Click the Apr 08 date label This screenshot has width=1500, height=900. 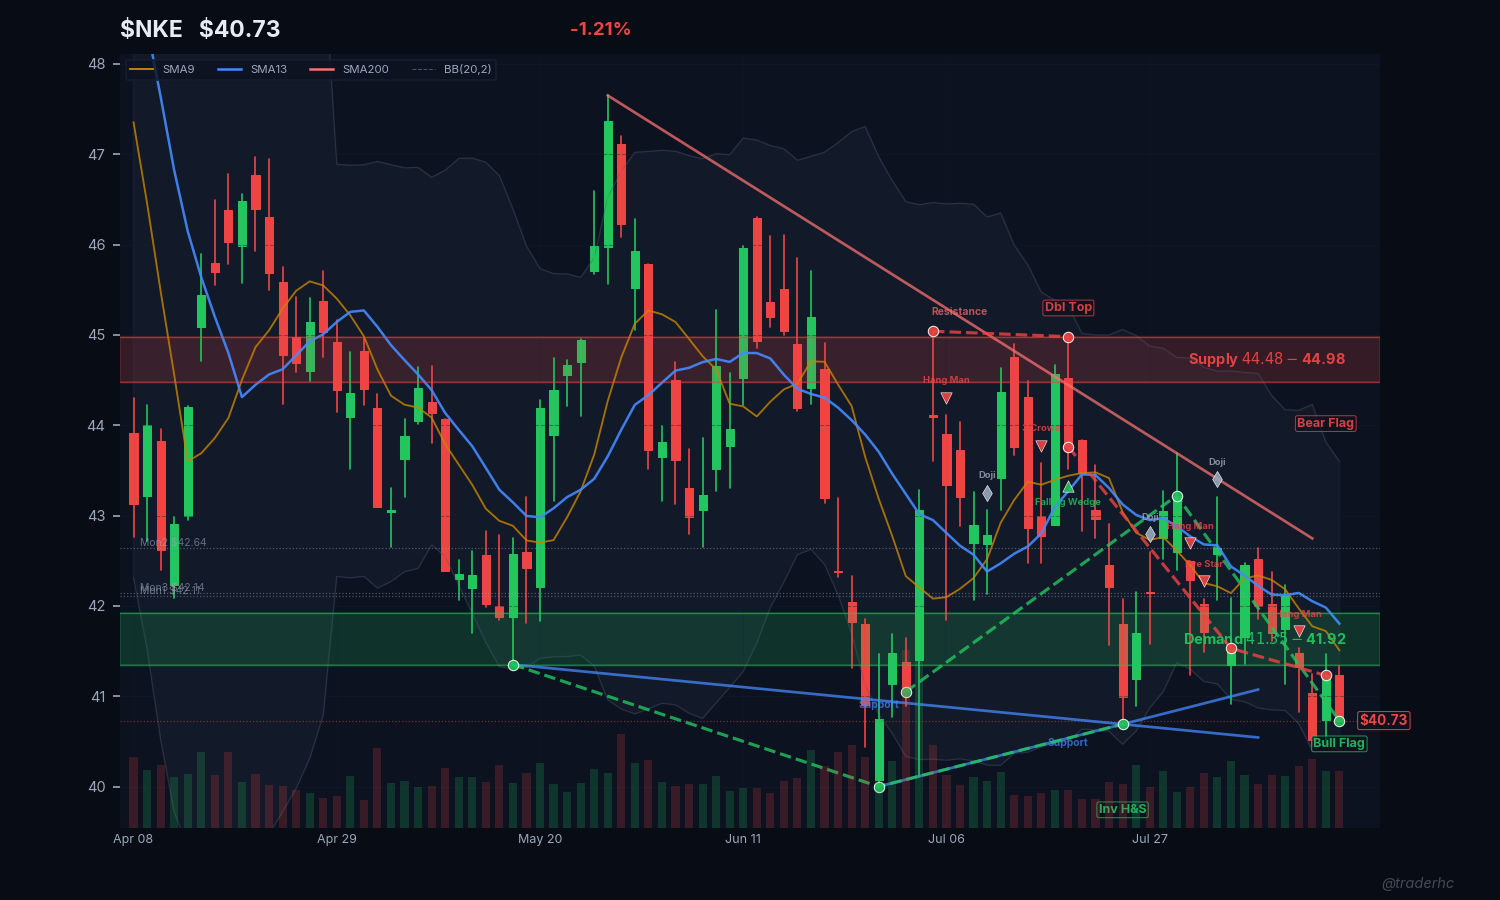click(133, 839)
